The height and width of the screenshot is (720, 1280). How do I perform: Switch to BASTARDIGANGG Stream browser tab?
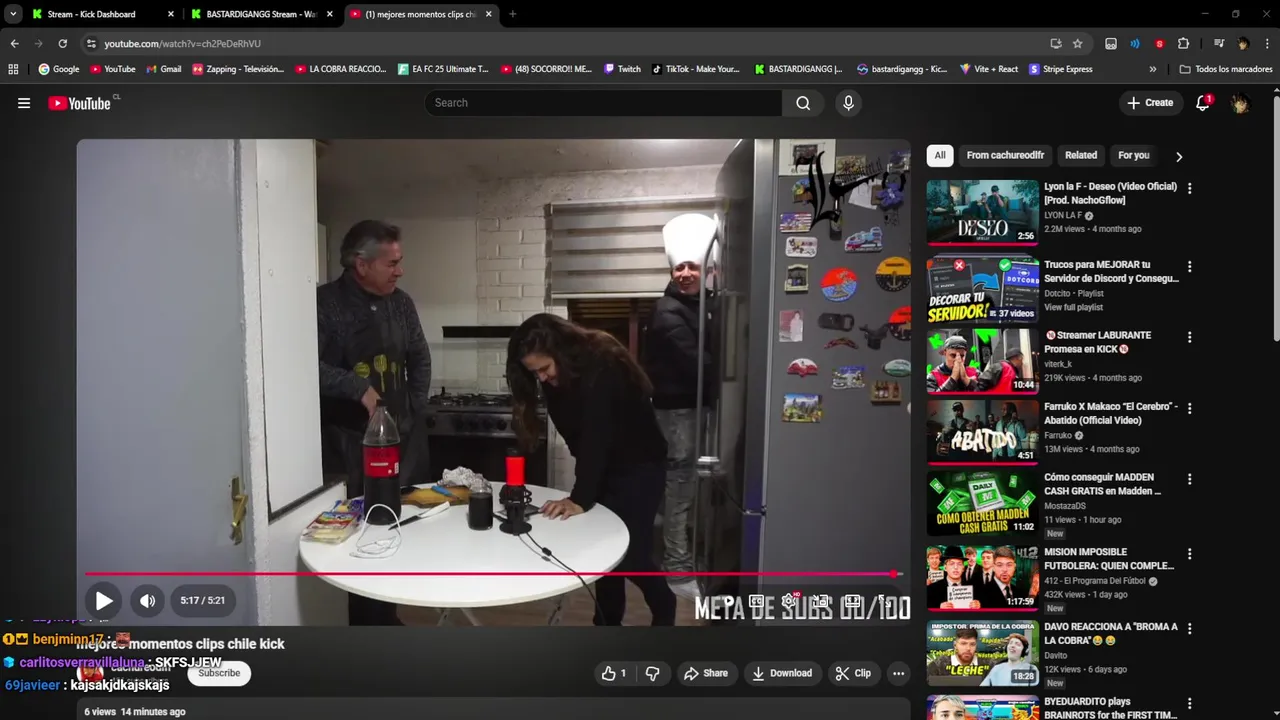[260, 14]
